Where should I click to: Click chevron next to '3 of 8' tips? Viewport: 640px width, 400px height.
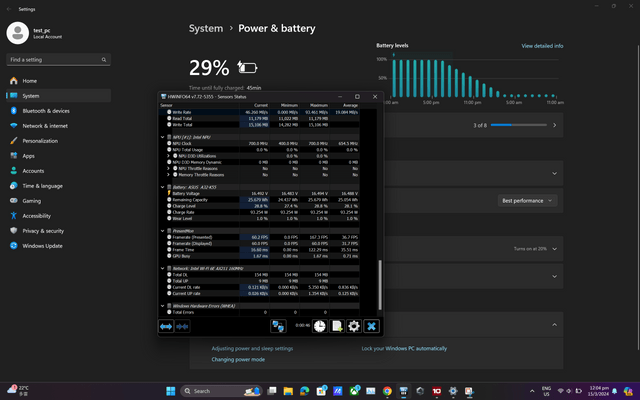coord(554,125)
